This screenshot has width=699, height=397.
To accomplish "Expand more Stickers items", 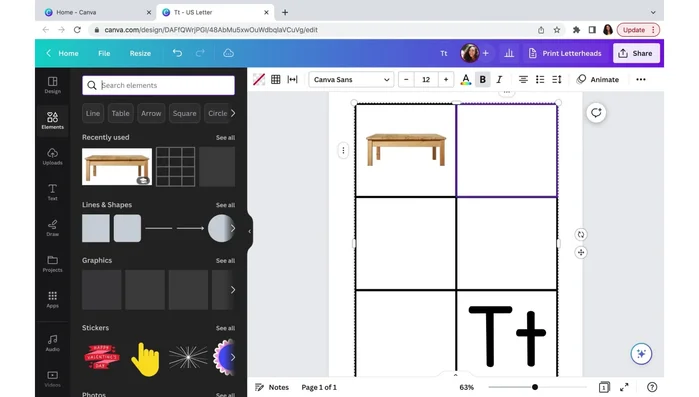I will [232, 357].
